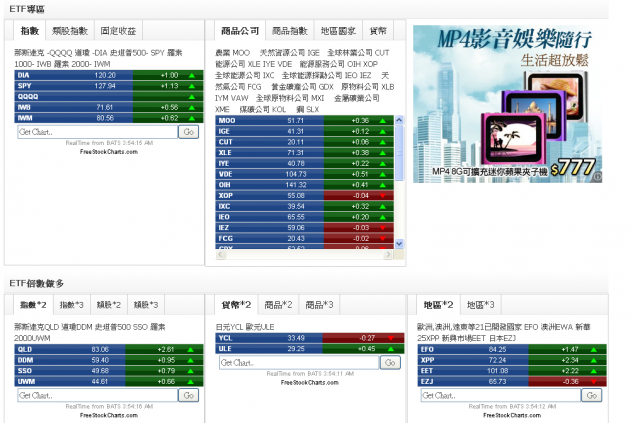
Task: Click the SPY ticker row
Action: [109, 86]
